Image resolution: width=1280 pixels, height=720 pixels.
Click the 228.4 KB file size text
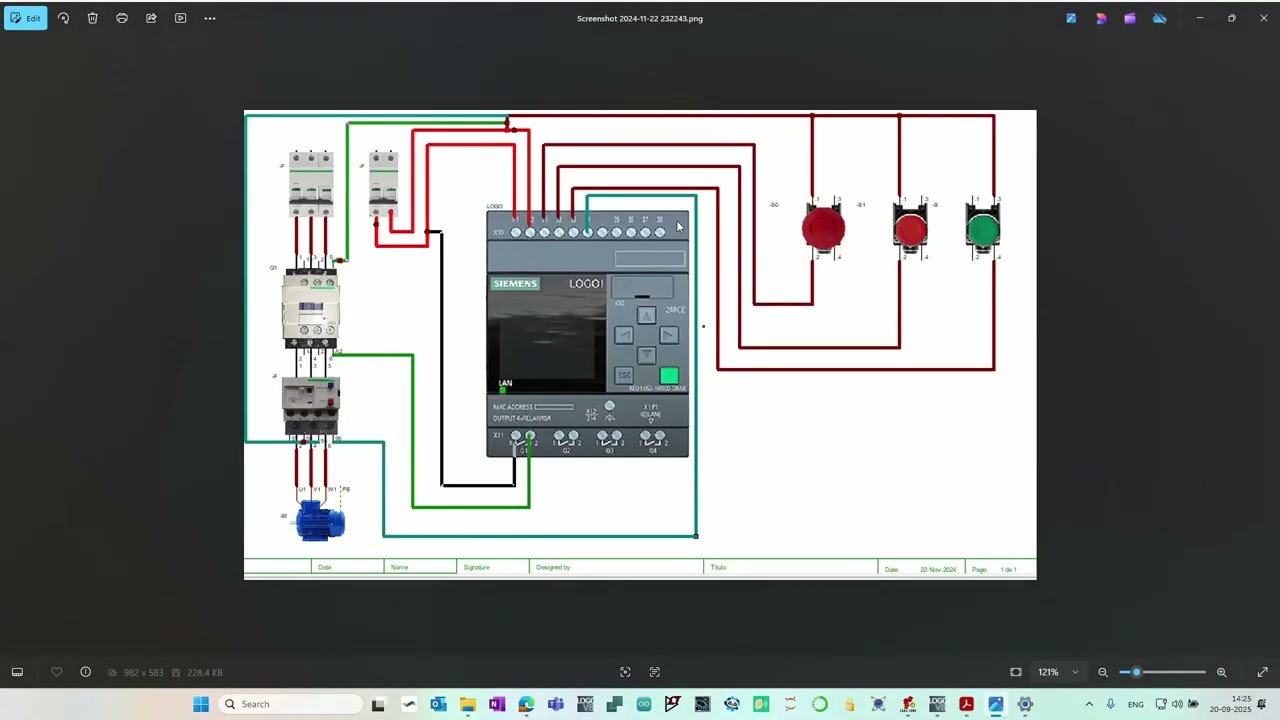click(204, 673)
